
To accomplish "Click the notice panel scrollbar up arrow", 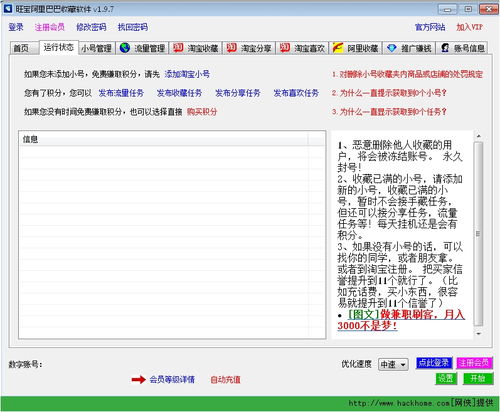I will [479, 136].
